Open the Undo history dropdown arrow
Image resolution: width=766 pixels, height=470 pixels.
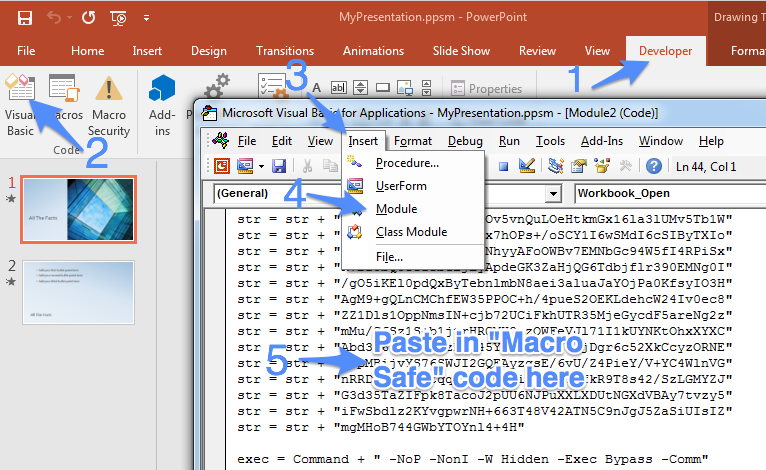(69, 18)
